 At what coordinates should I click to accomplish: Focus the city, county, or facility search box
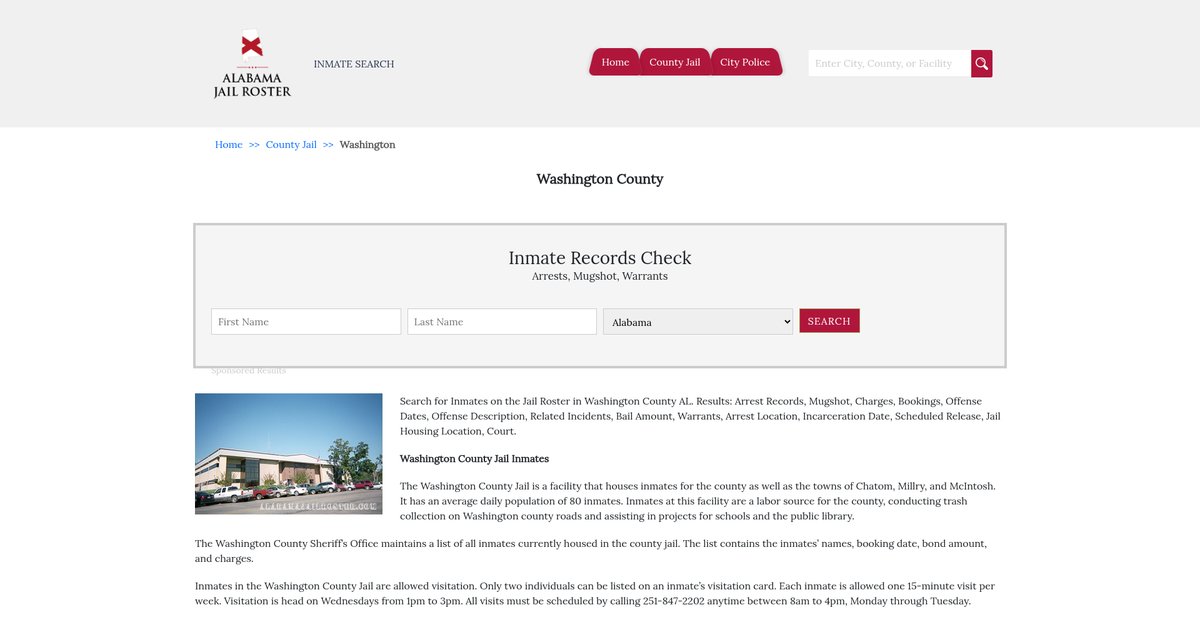pos(888,64)
